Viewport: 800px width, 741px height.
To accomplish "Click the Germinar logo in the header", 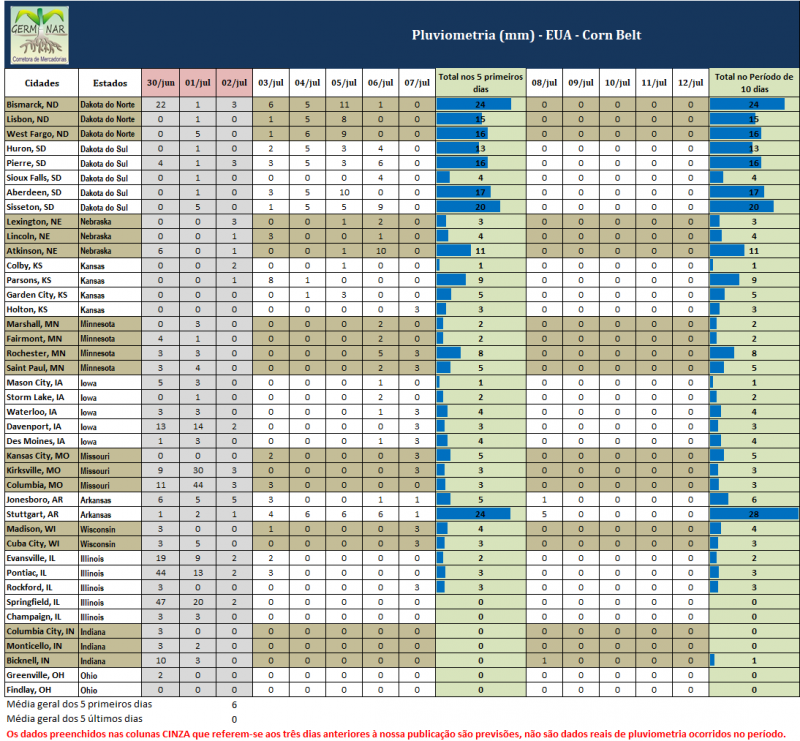I will click(x=40, y=34).
